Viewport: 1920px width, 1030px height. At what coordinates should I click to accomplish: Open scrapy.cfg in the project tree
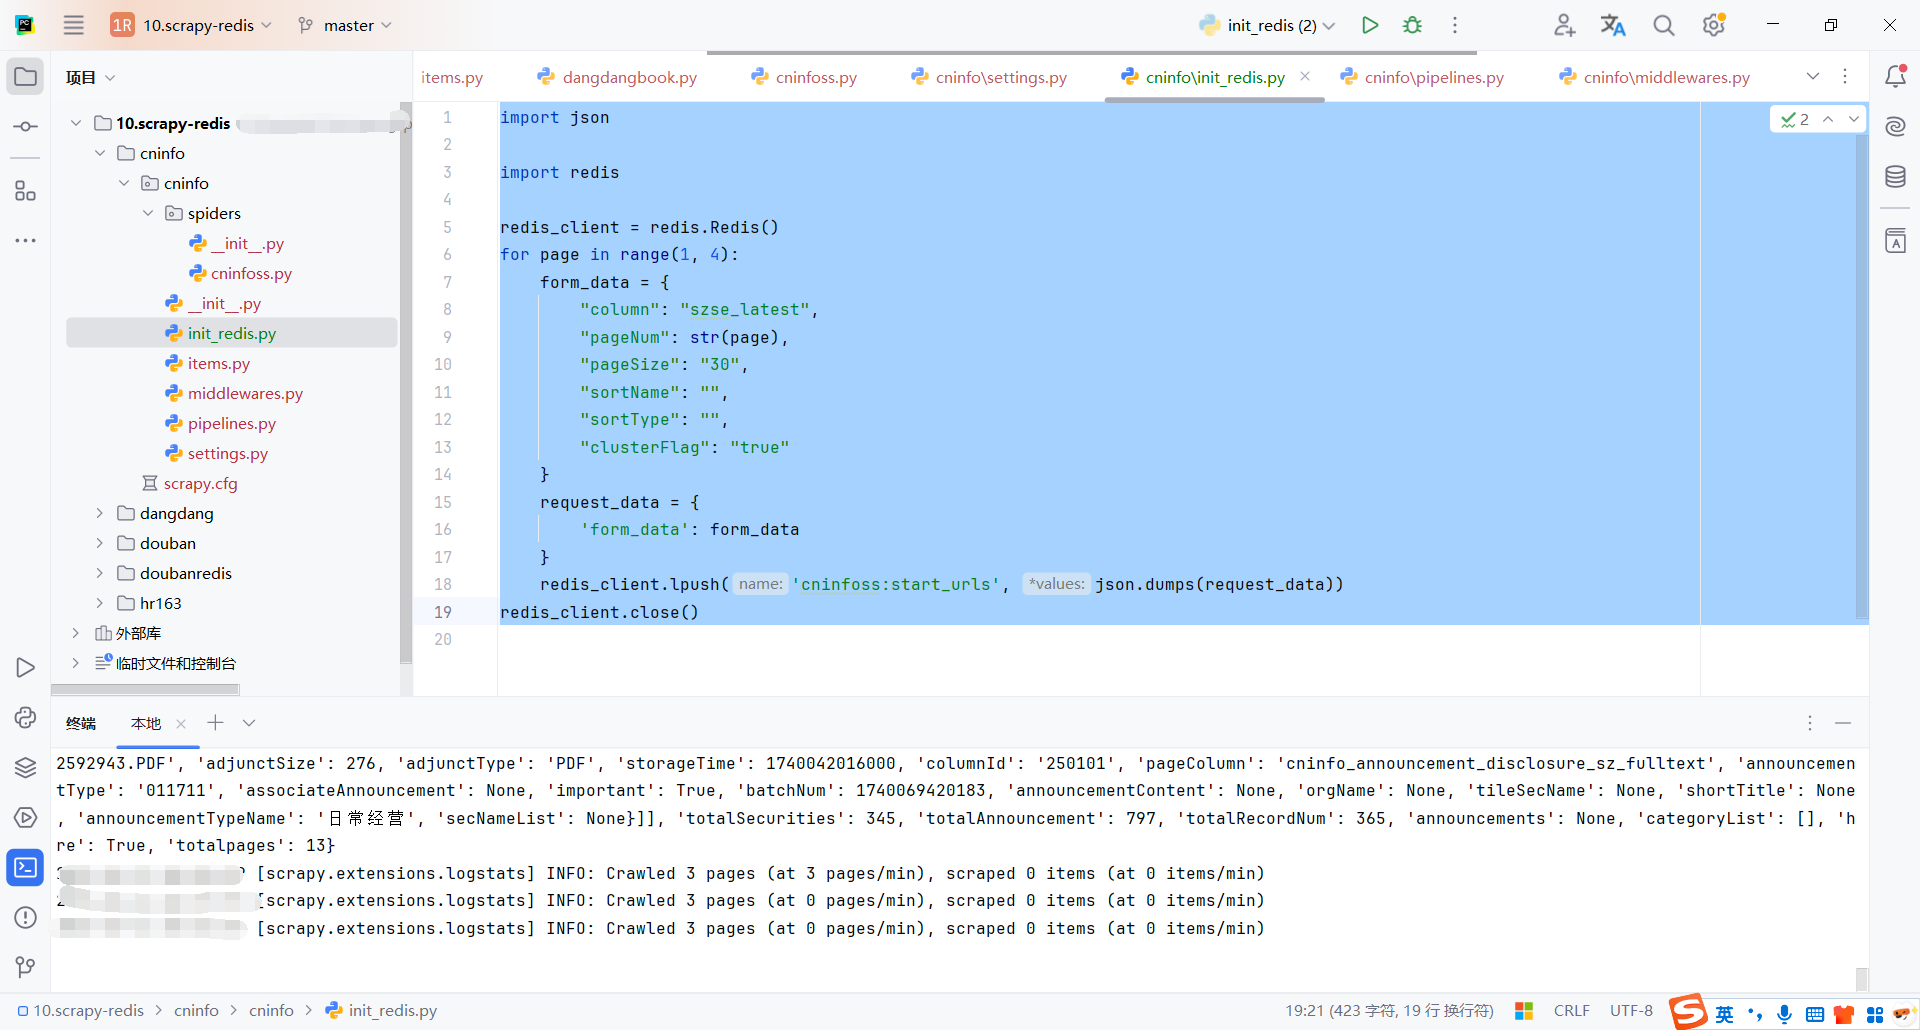click(x=200, y=483)
